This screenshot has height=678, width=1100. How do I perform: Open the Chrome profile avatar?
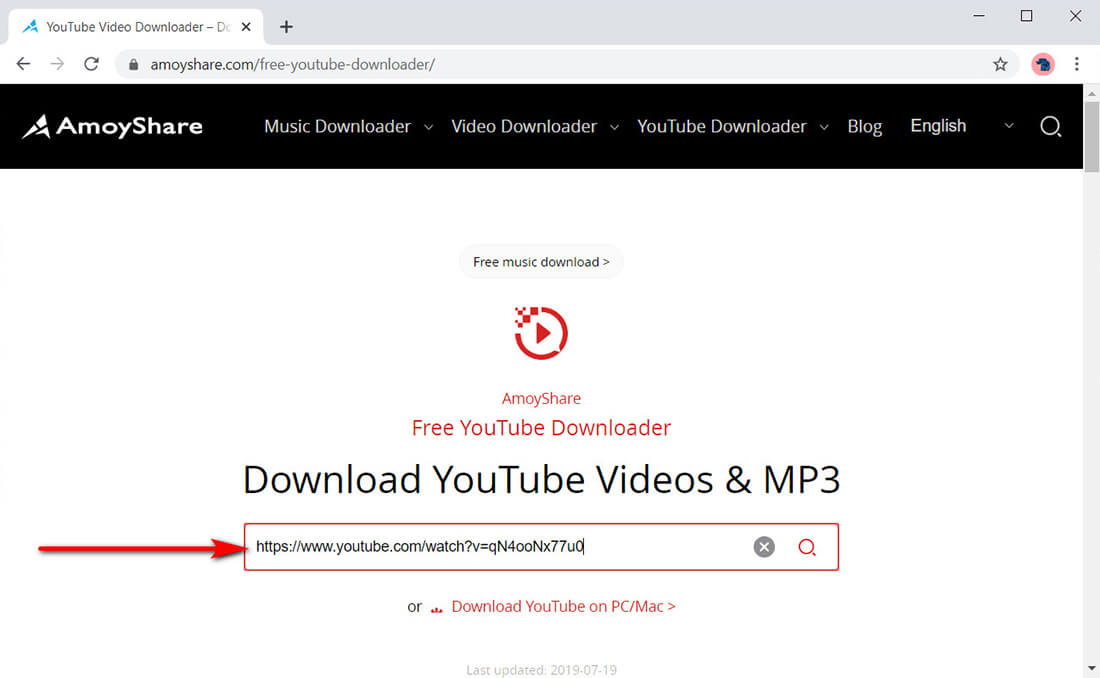coord(1042,65)
